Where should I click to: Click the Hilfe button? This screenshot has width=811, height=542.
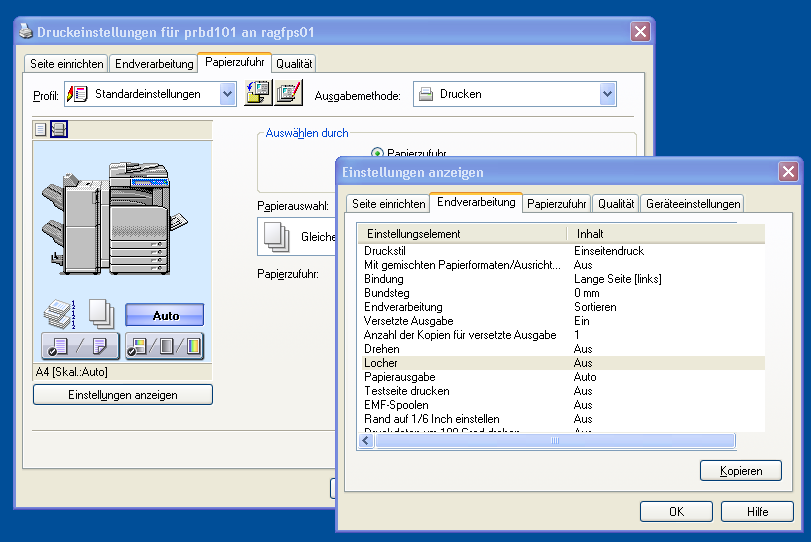pos(757,511)
